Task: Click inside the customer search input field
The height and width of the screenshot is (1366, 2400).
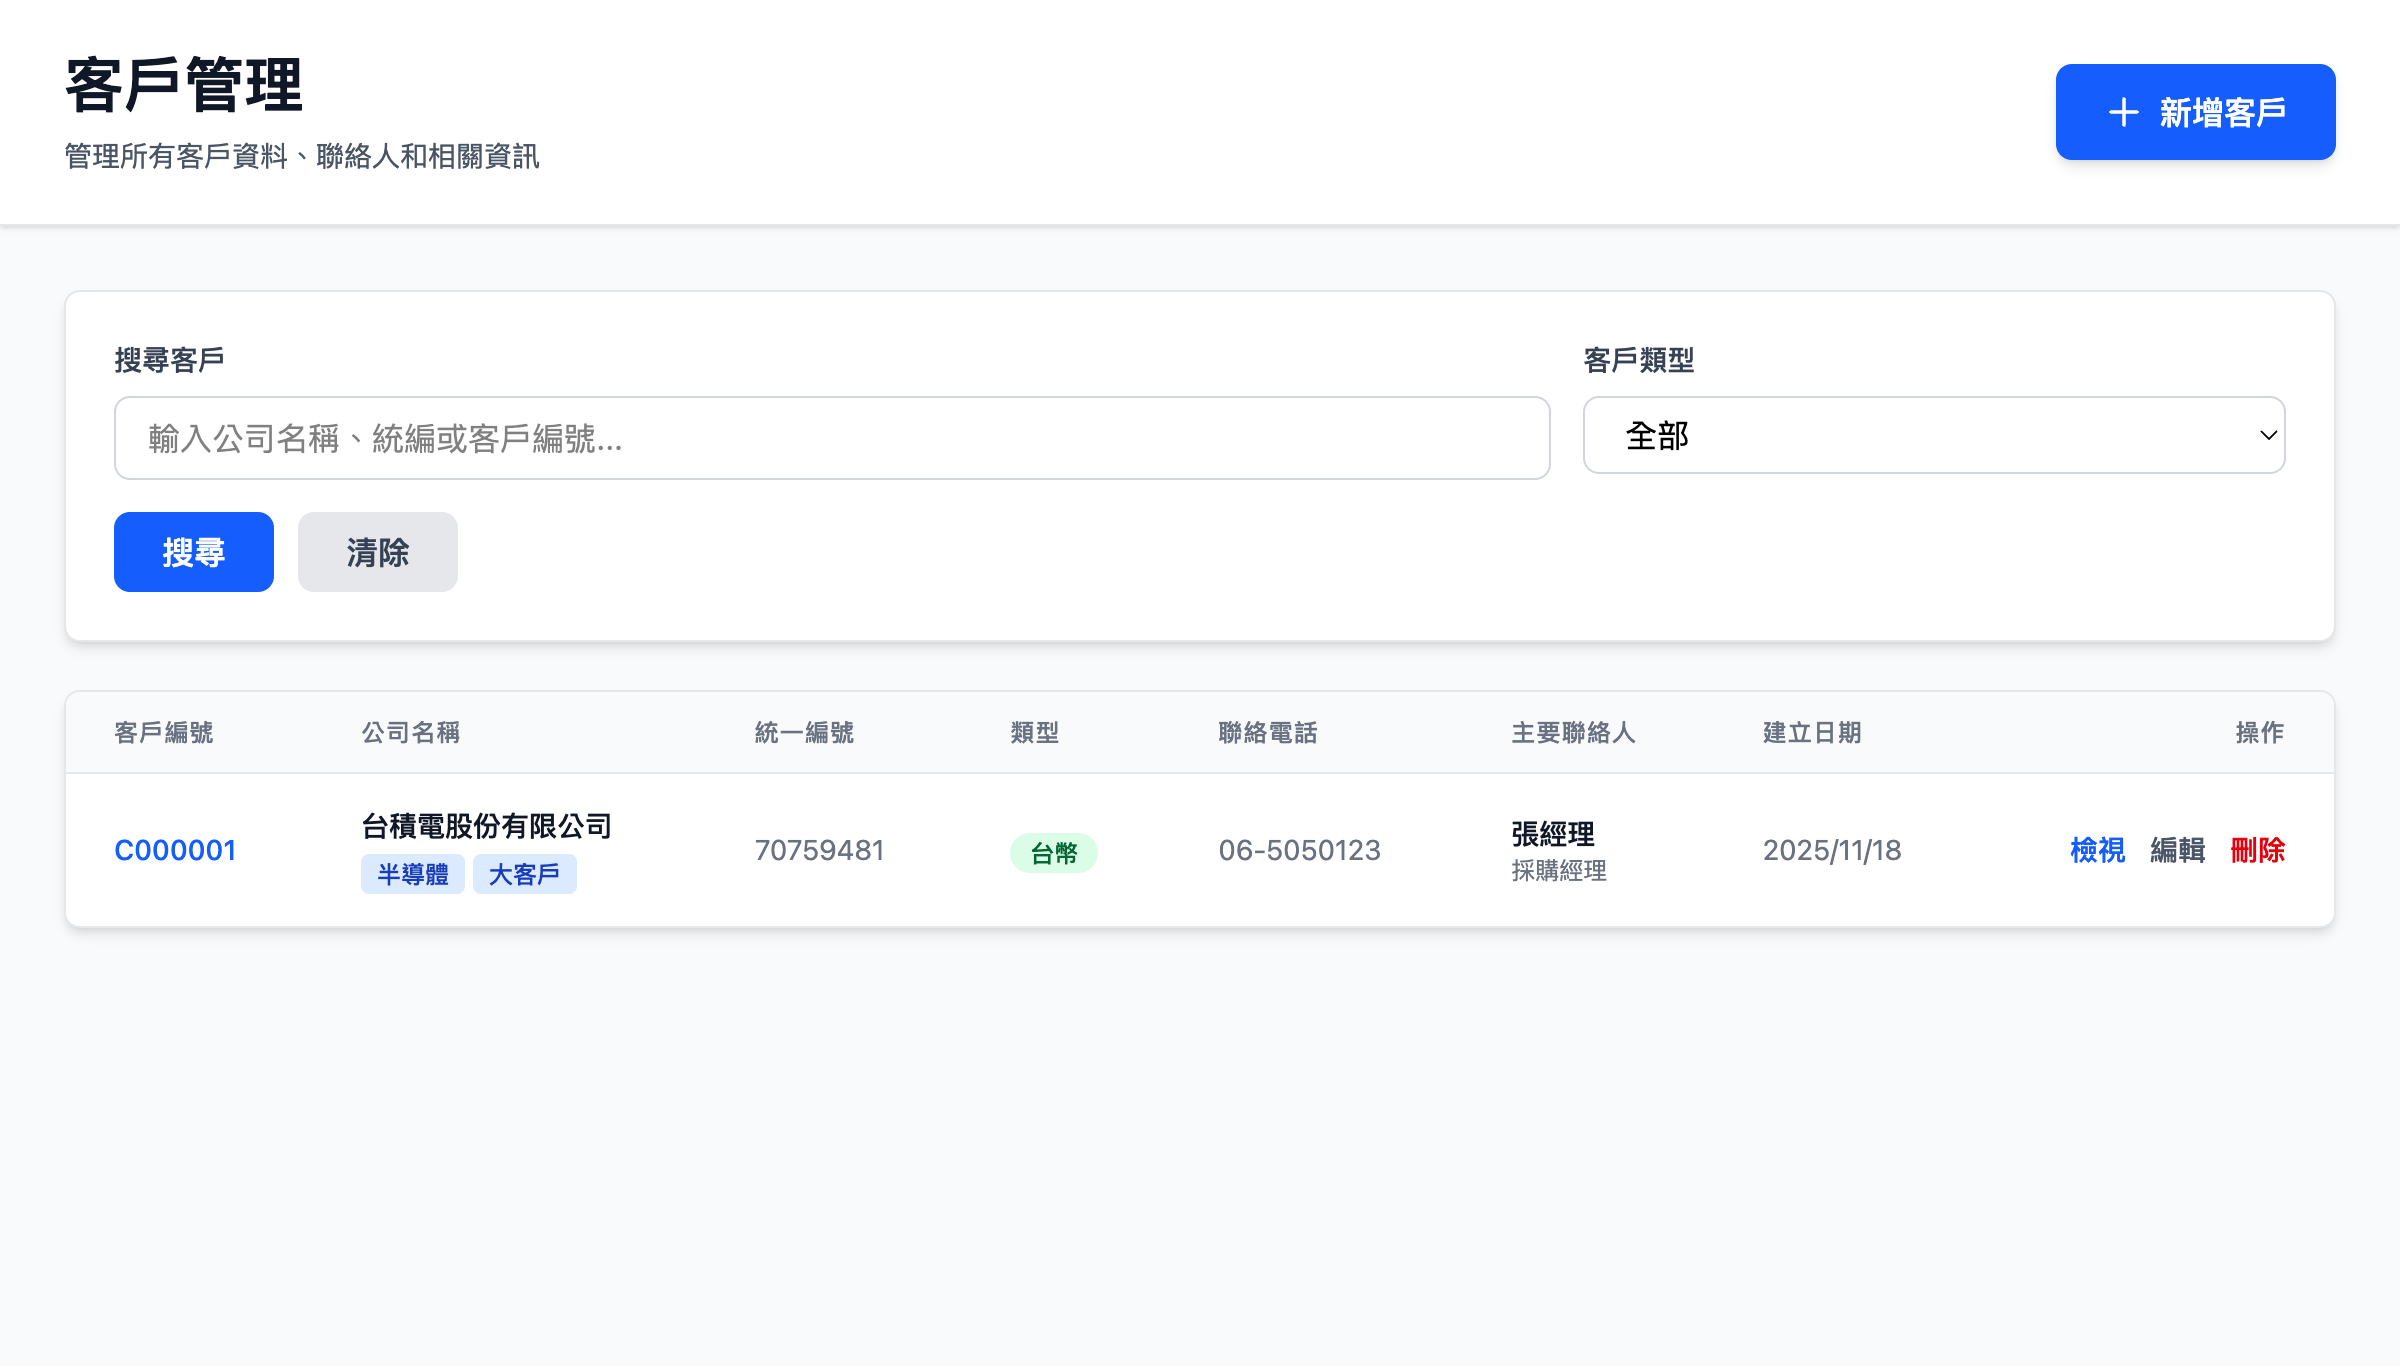Action: tap(831, 438)
